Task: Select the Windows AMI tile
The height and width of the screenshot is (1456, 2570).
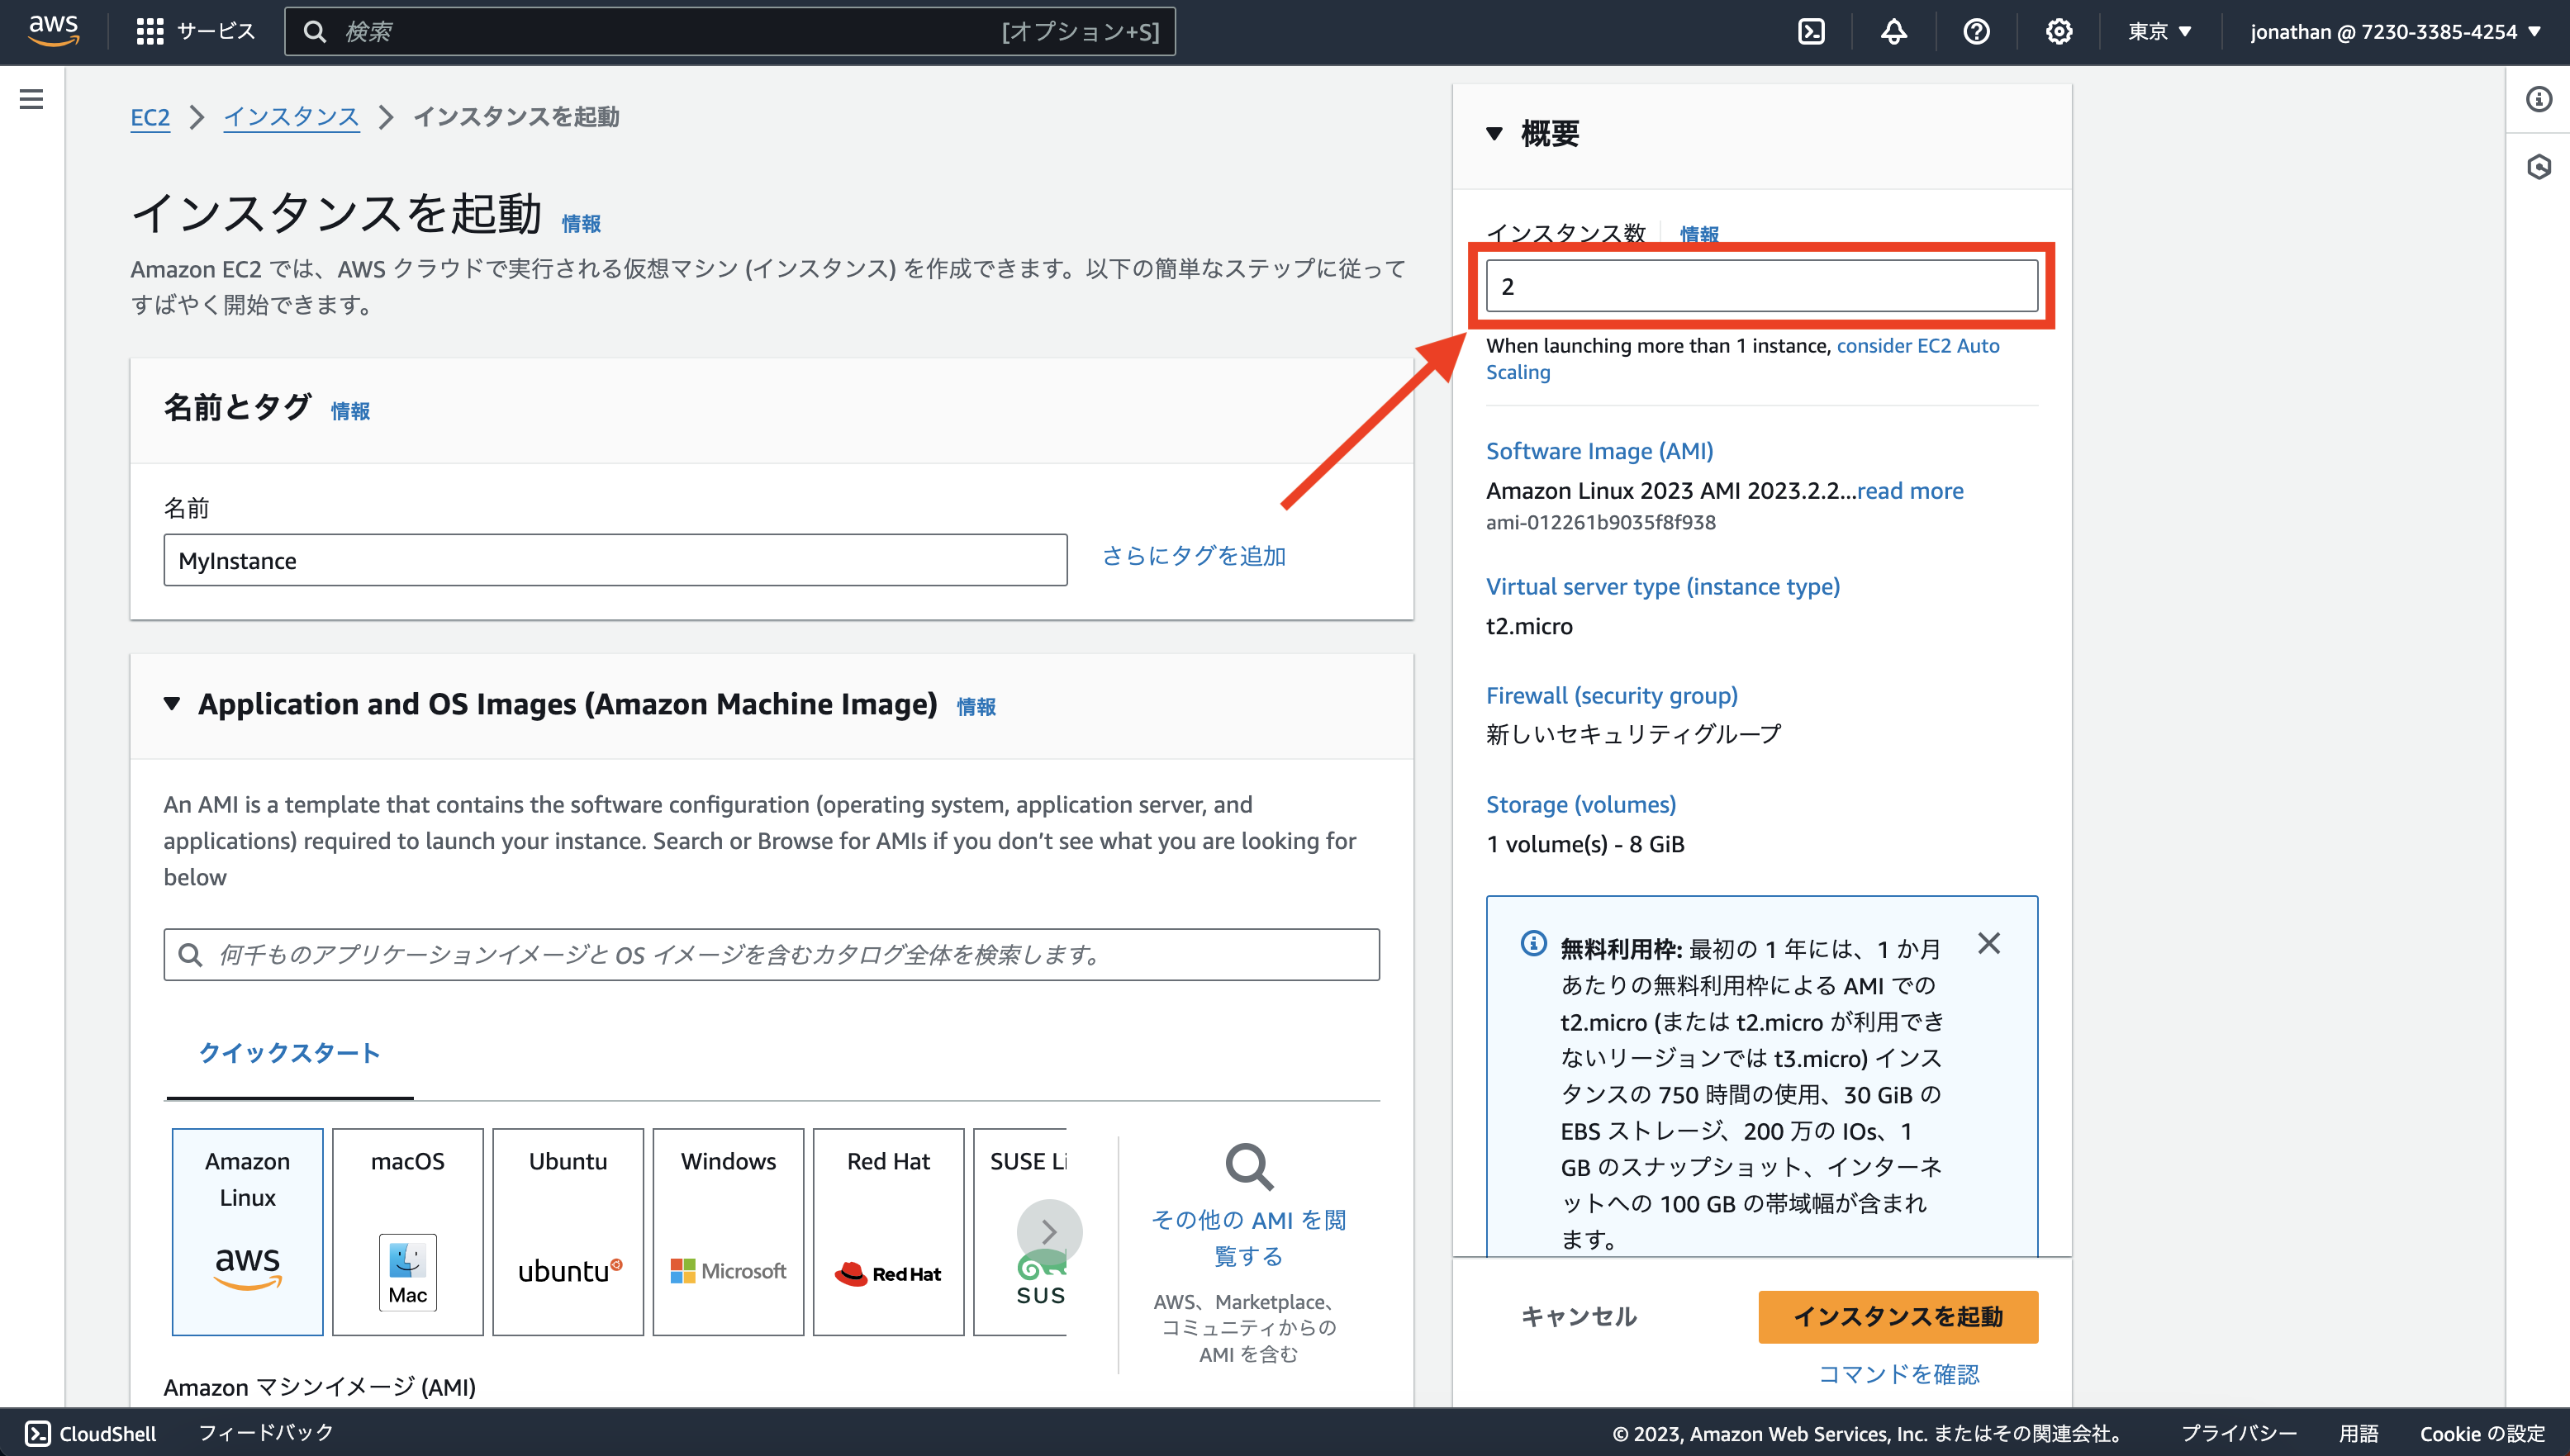Action: pos(727,1231)
